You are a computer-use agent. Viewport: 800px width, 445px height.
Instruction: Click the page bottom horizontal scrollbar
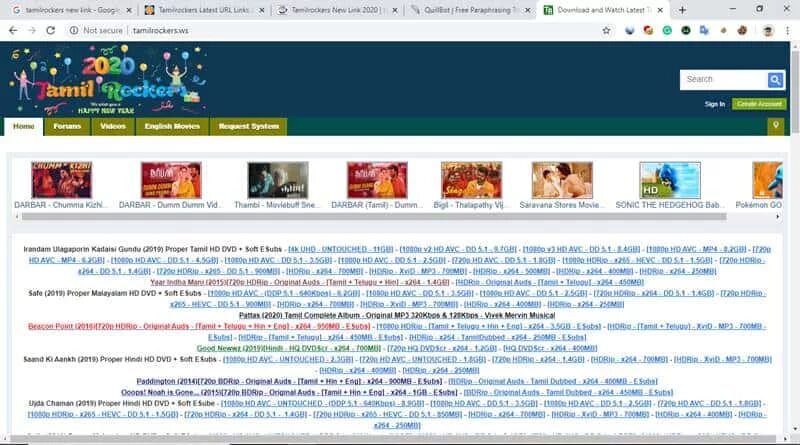pyautogui.click(x=393, y=438)
